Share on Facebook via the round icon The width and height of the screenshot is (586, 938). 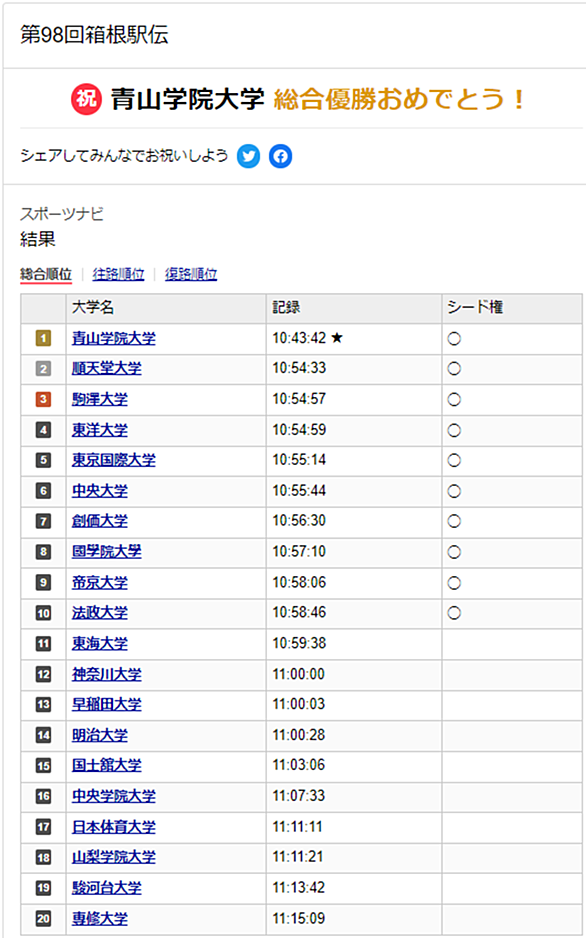coord(280,157)
